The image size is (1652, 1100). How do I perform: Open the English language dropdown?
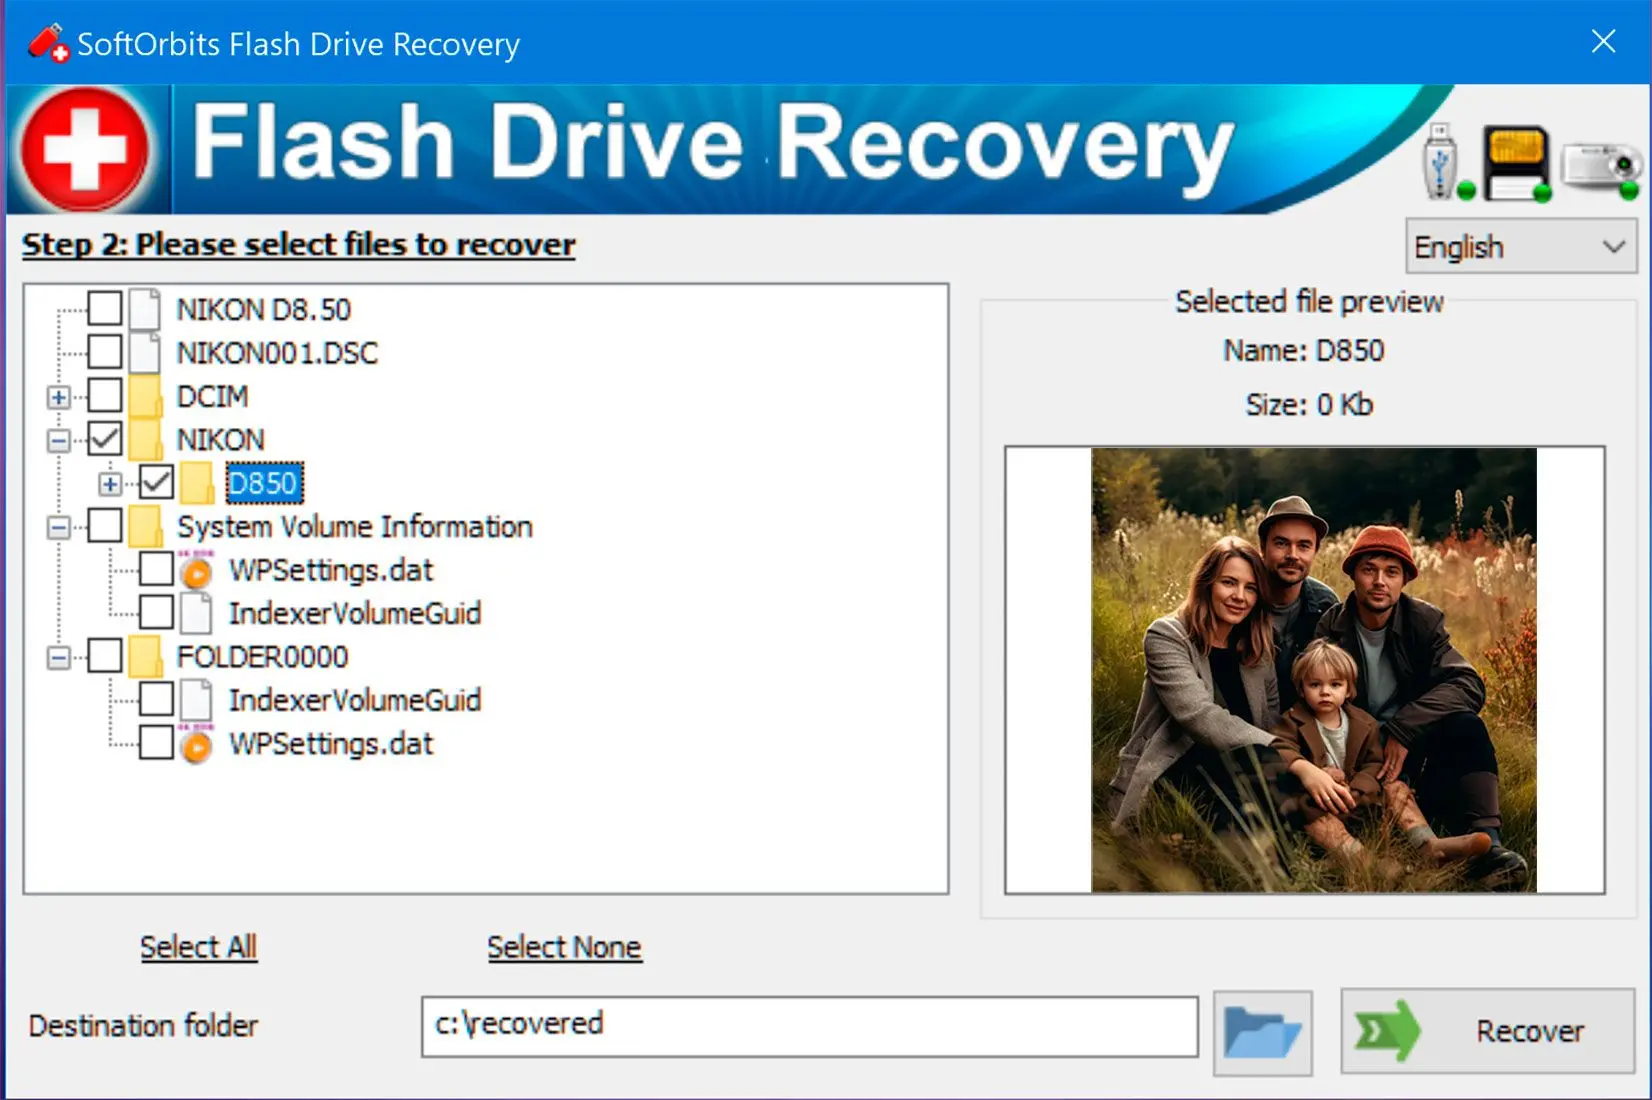click(x=1521, y=246)
